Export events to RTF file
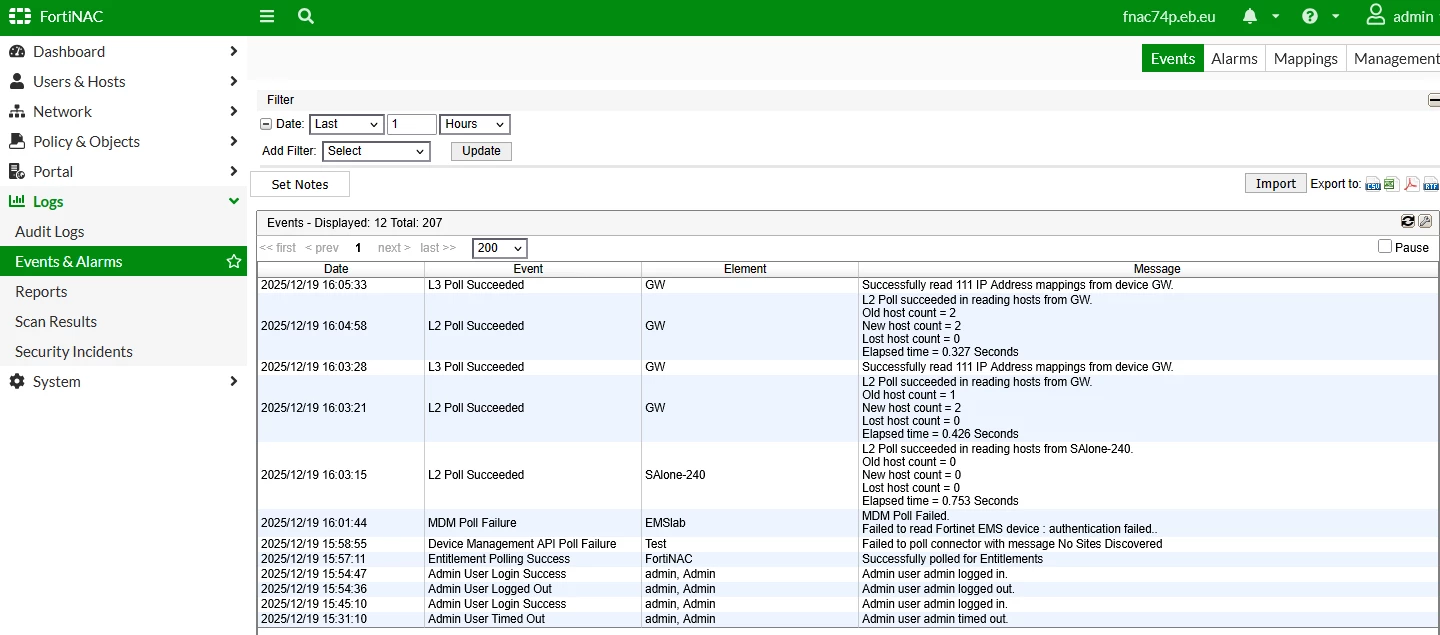 coord(1431,184)
